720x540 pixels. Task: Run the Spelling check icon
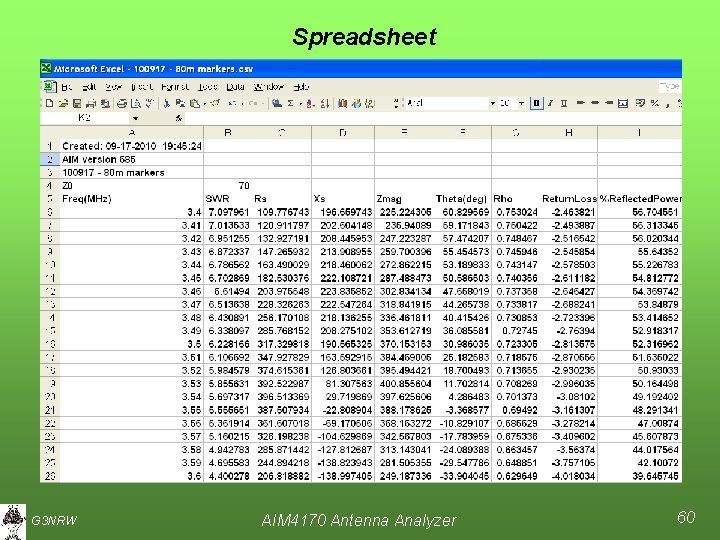tap(150, 104)
